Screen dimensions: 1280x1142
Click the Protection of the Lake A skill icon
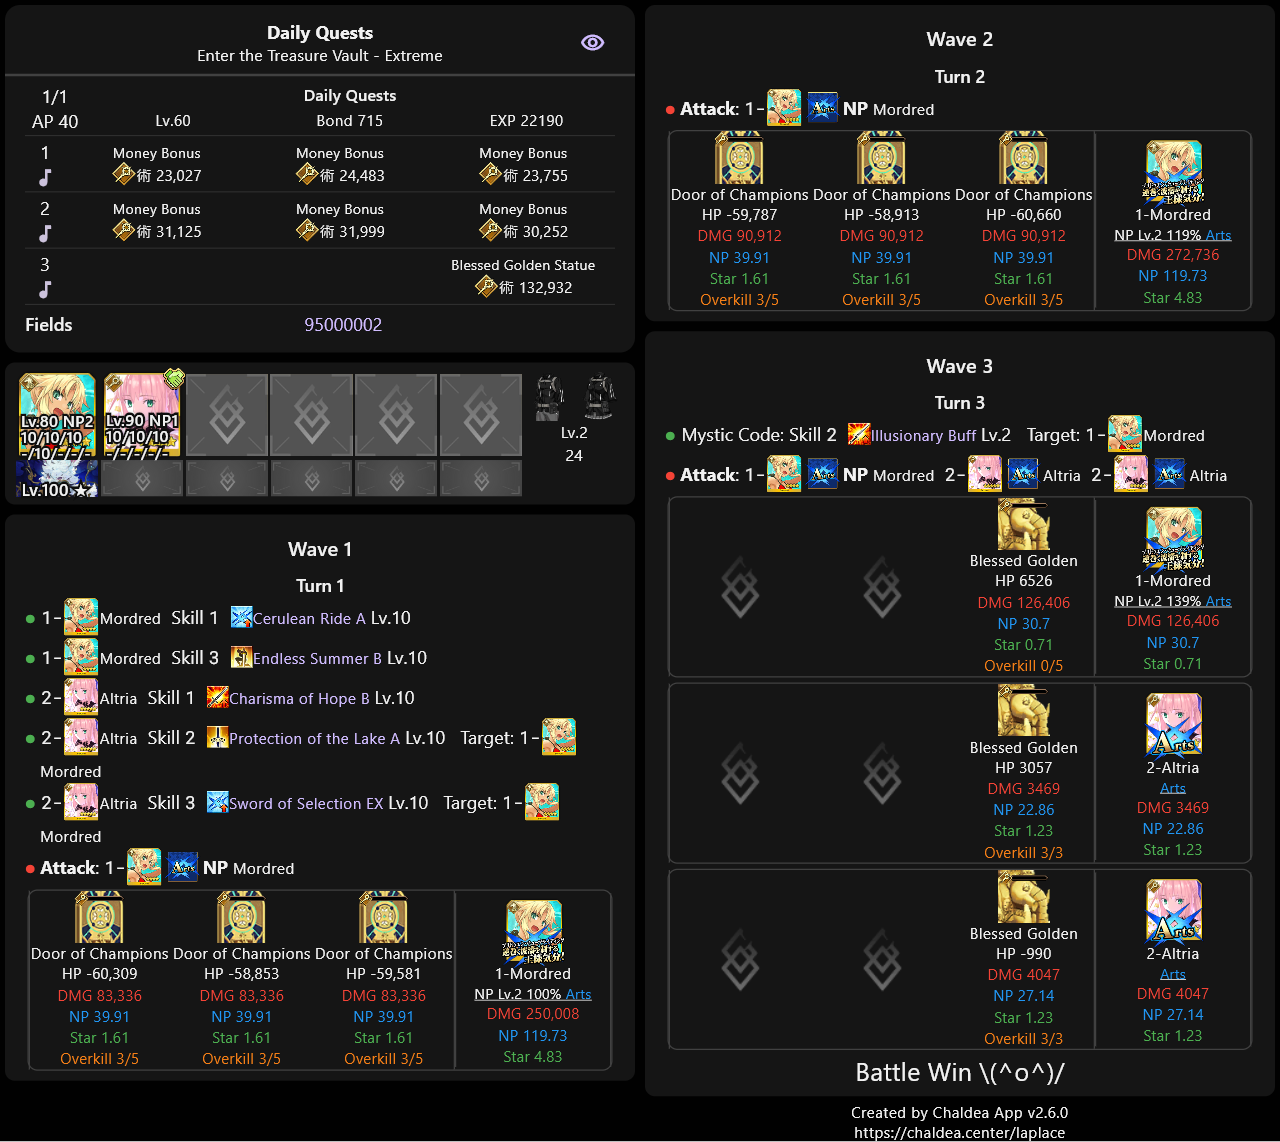[217, 738]
